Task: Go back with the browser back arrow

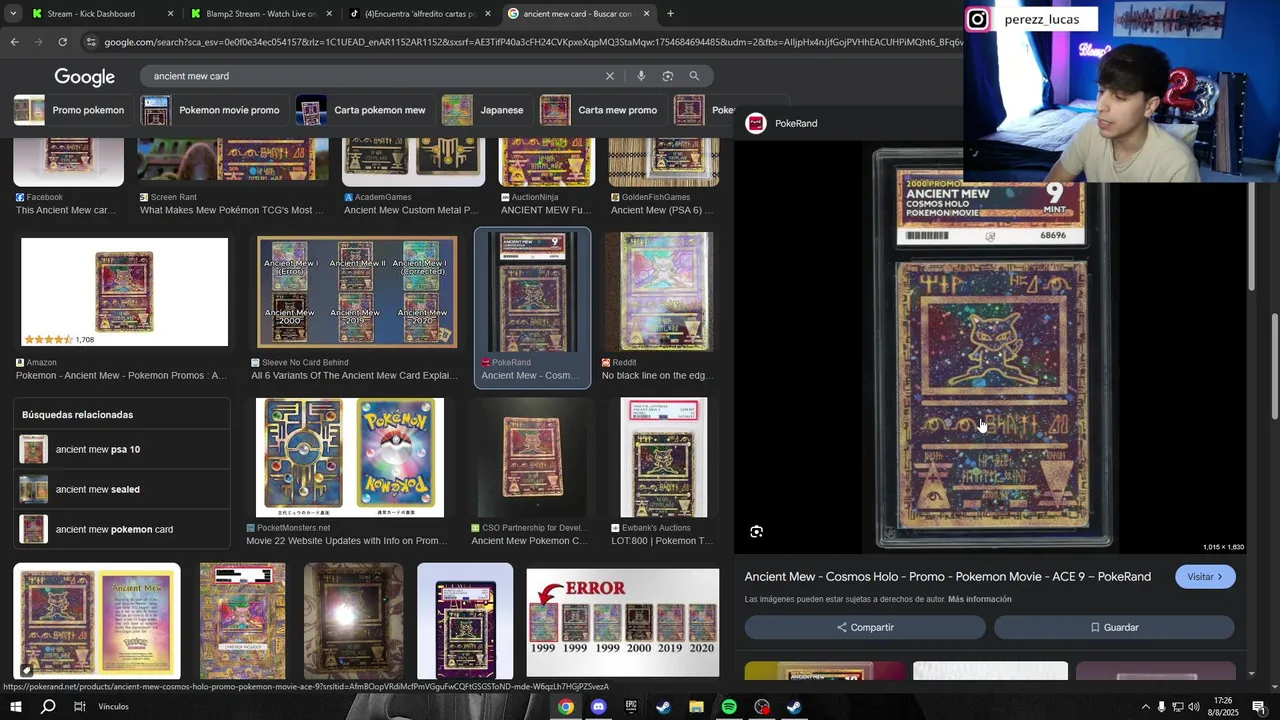Action: 14,42
